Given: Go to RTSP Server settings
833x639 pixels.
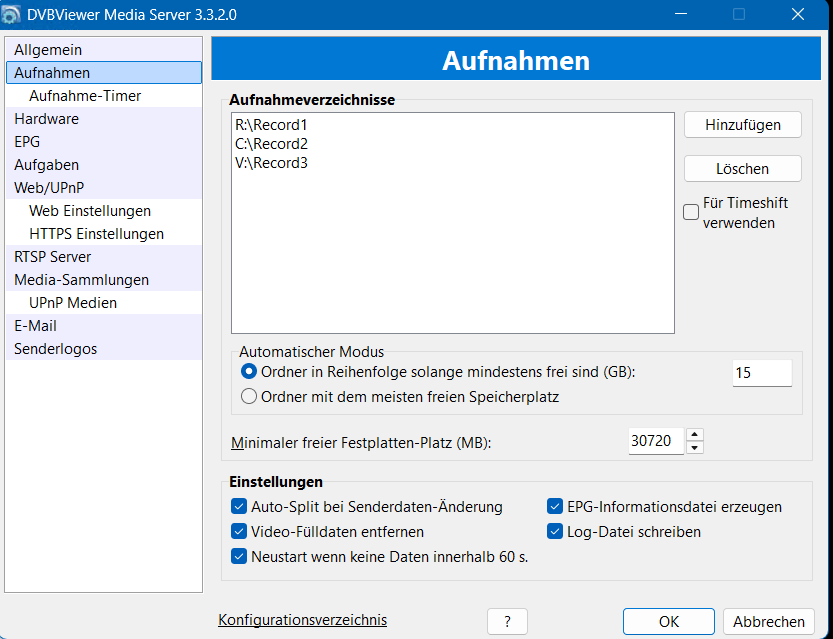Looking at the screenshot, I should 104,257.
